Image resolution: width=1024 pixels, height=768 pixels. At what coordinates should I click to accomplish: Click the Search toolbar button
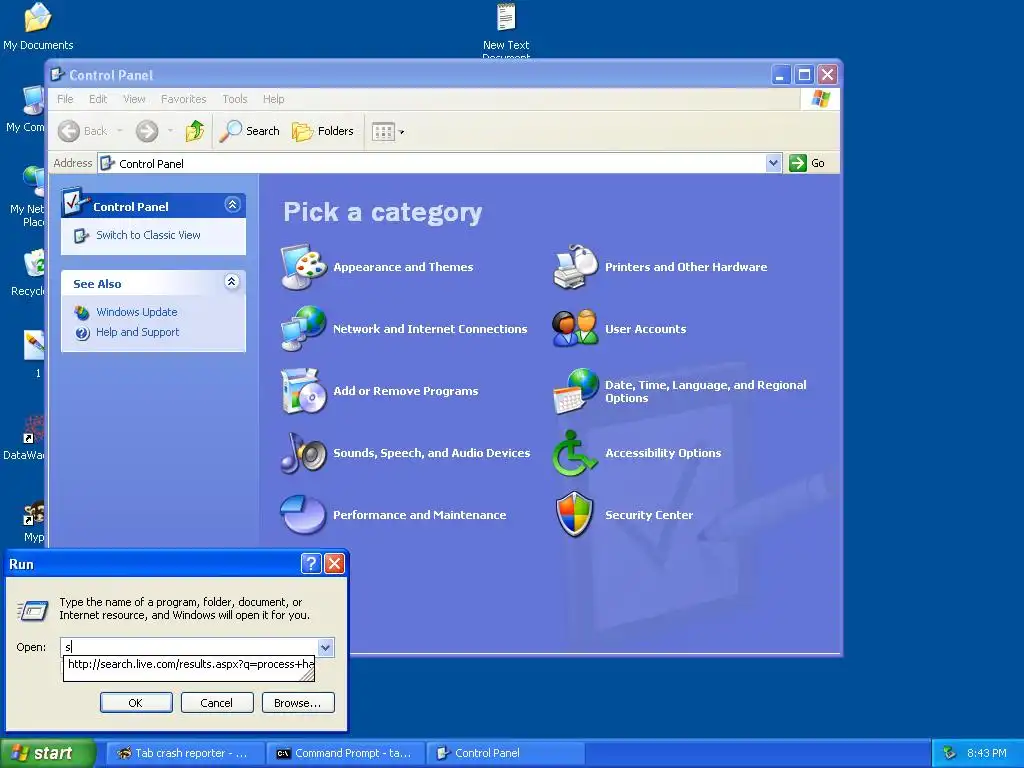click(249, 131)
